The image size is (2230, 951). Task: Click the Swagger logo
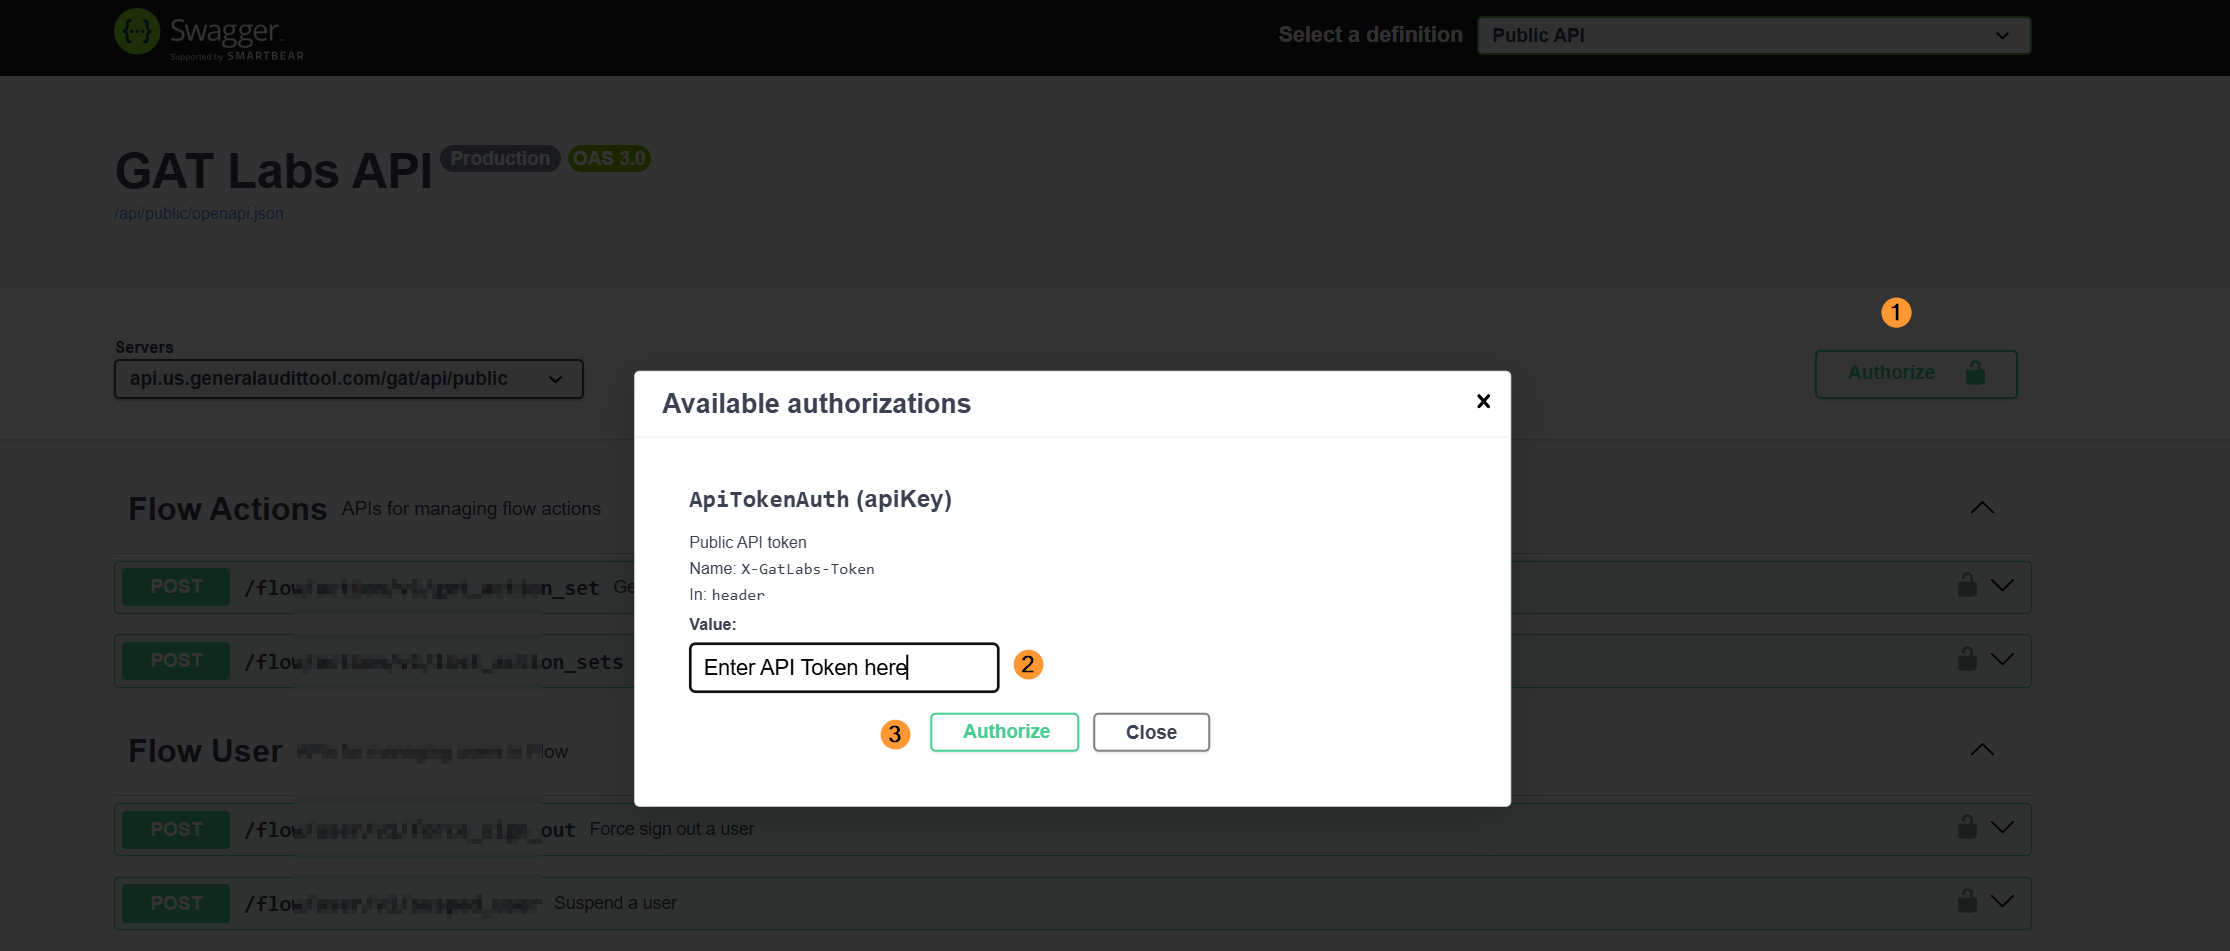coord(209,36)
